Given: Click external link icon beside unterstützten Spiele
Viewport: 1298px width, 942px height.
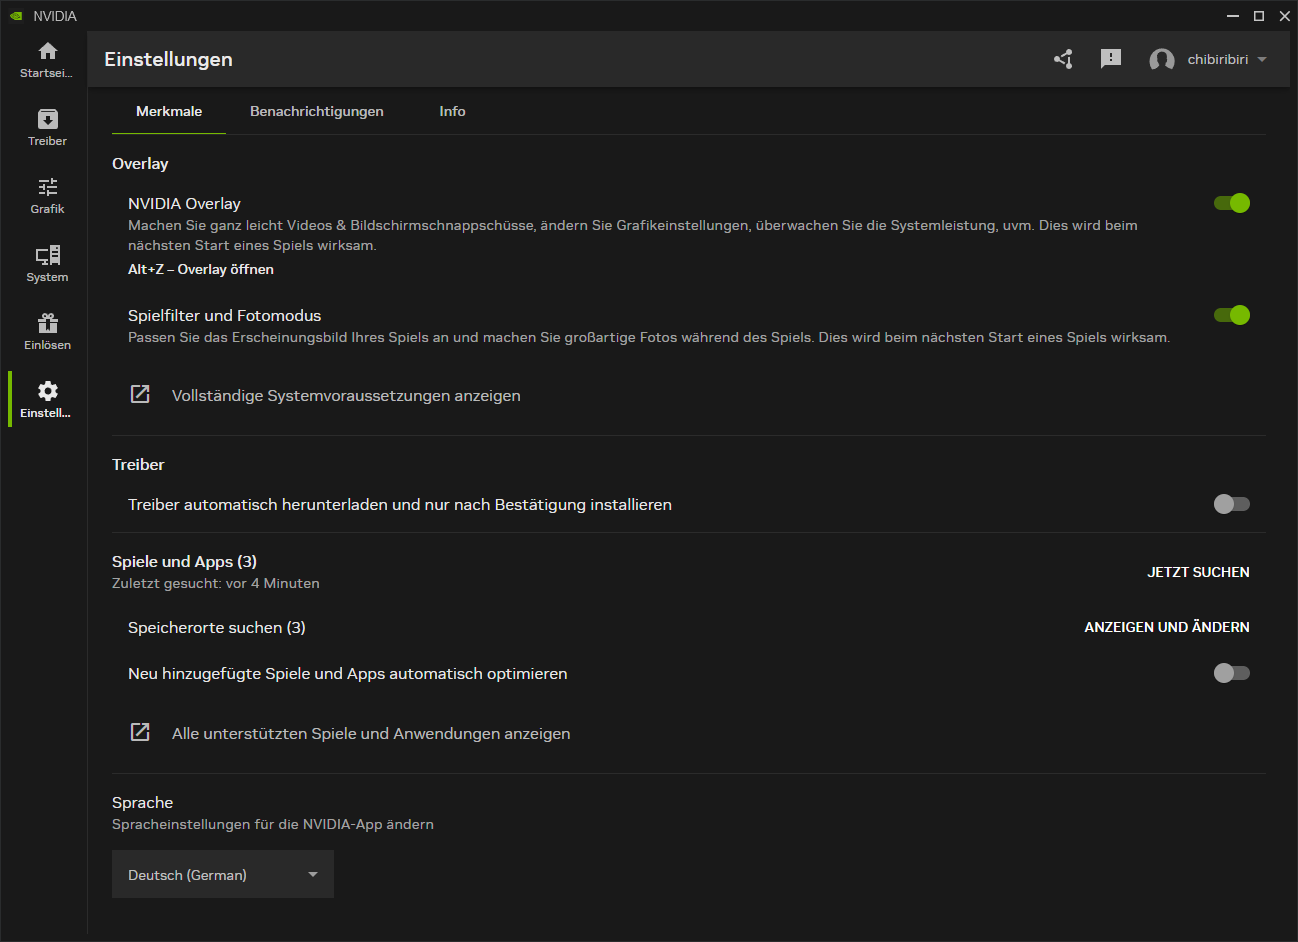Looking at the screenshot, I should [x=140, y=732].
